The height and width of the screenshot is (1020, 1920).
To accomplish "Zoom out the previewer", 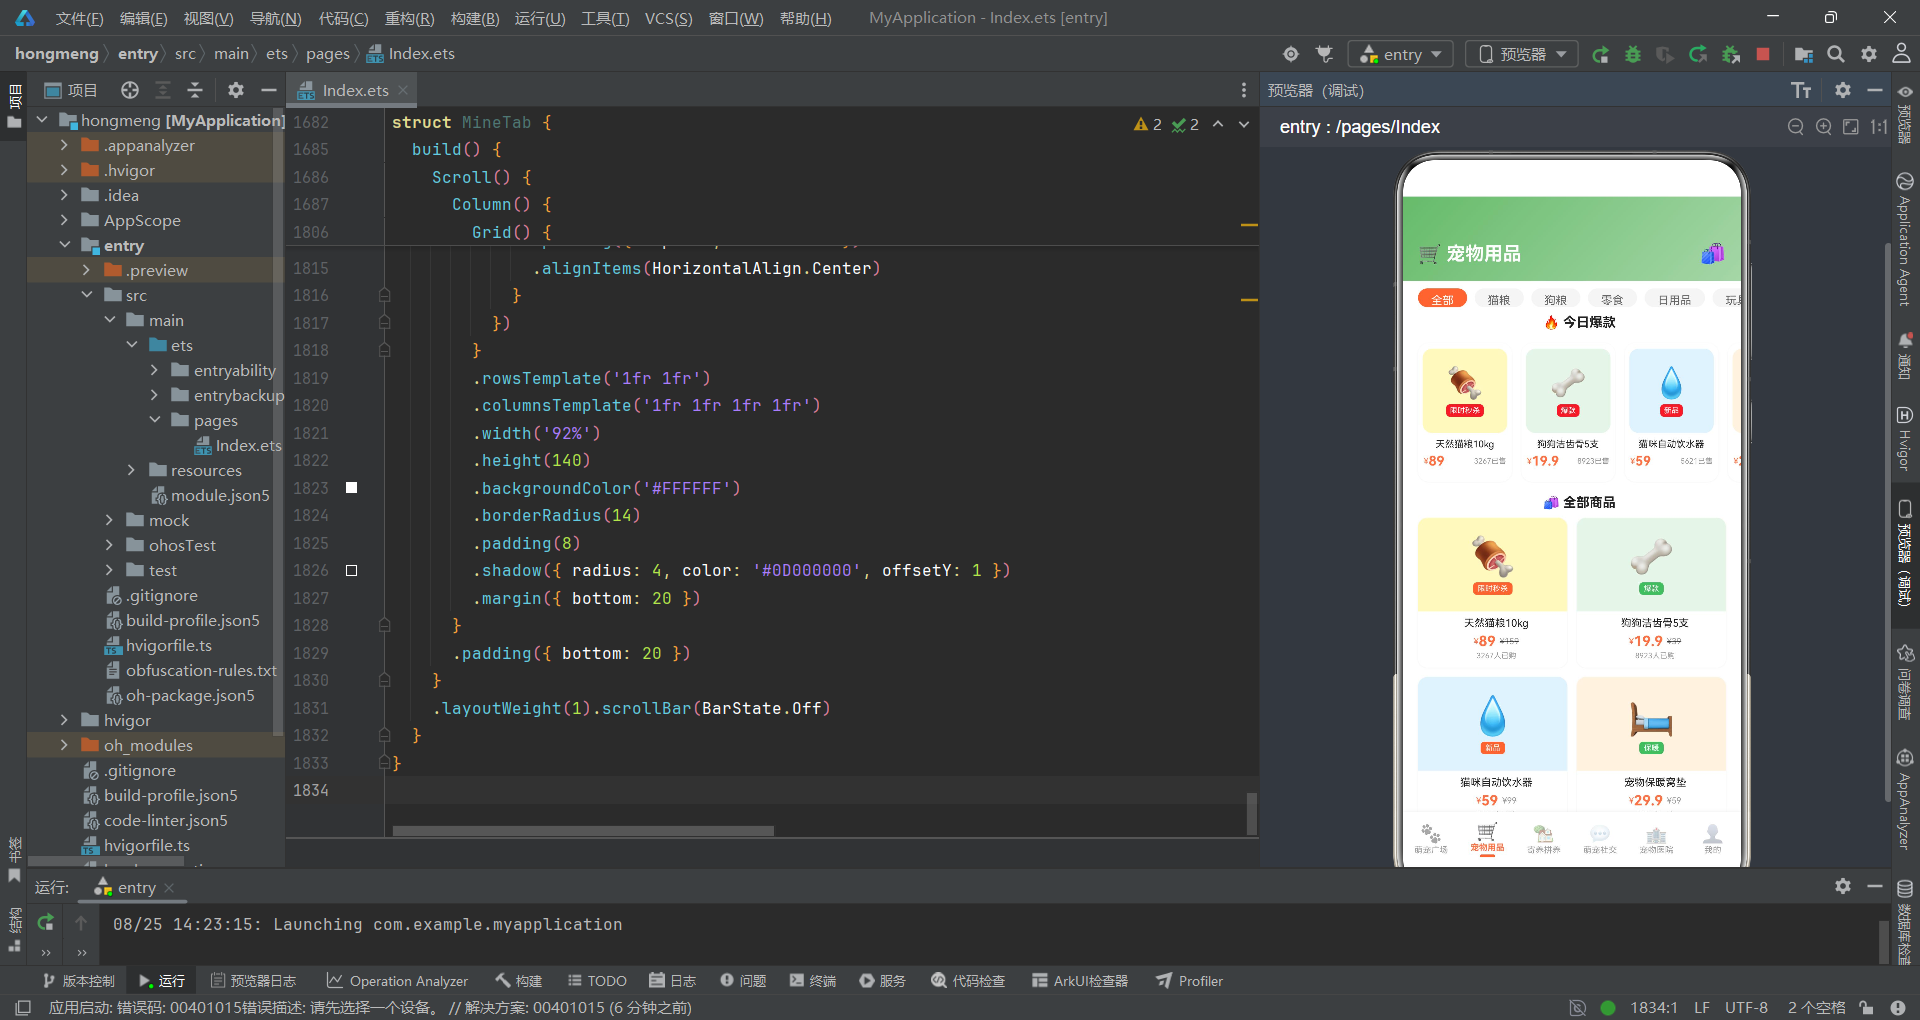I will click(1796, 127).
